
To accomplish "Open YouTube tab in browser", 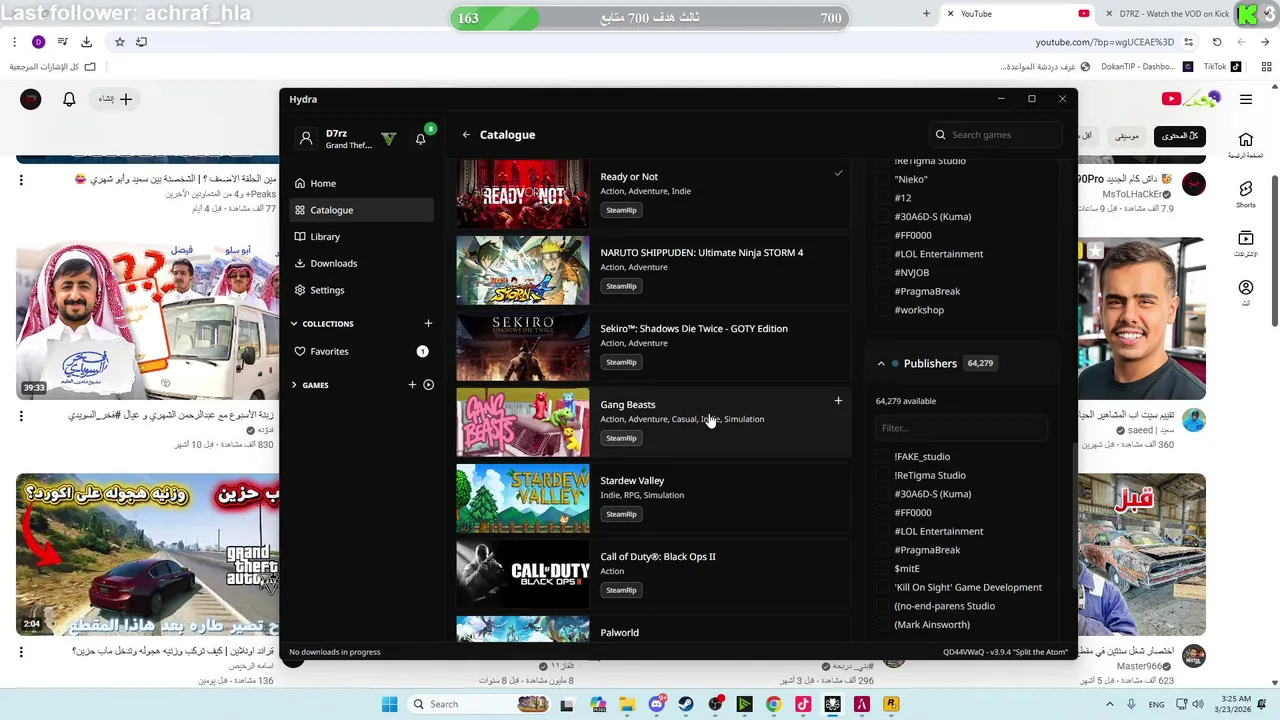I will click(1018, 14).
